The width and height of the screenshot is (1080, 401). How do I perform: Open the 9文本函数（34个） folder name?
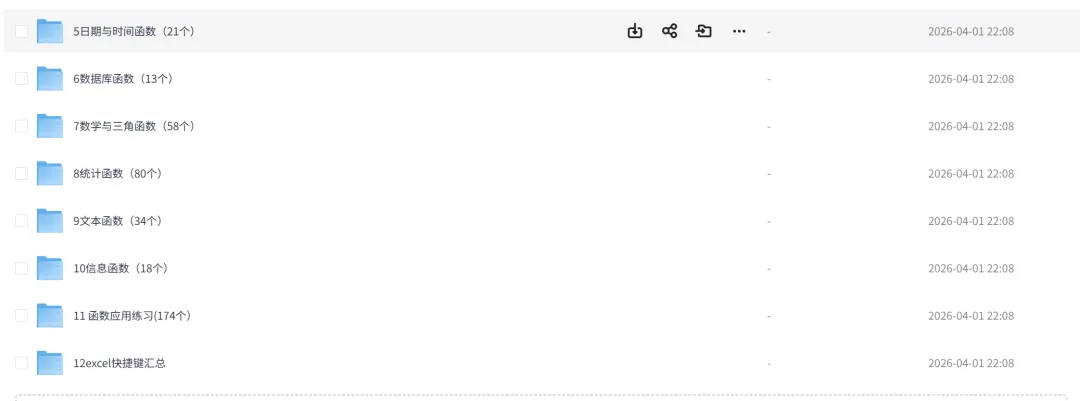(117, 221)
